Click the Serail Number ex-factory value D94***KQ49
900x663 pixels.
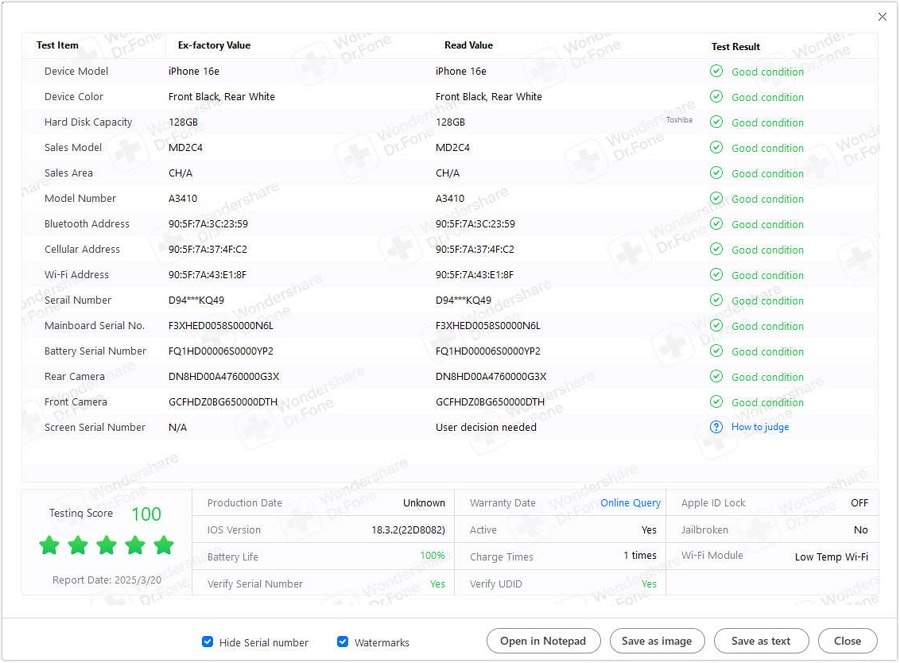click(x=196, y=300)
